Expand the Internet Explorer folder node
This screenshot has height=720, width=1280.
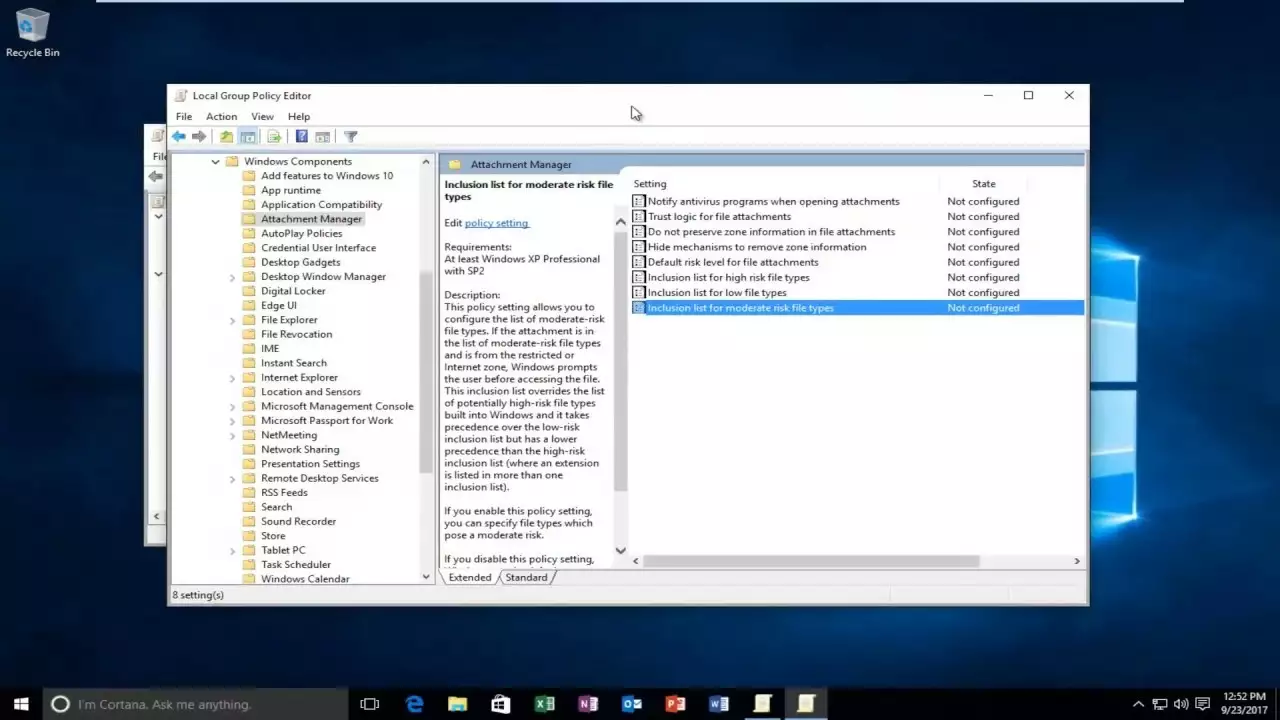233,378
